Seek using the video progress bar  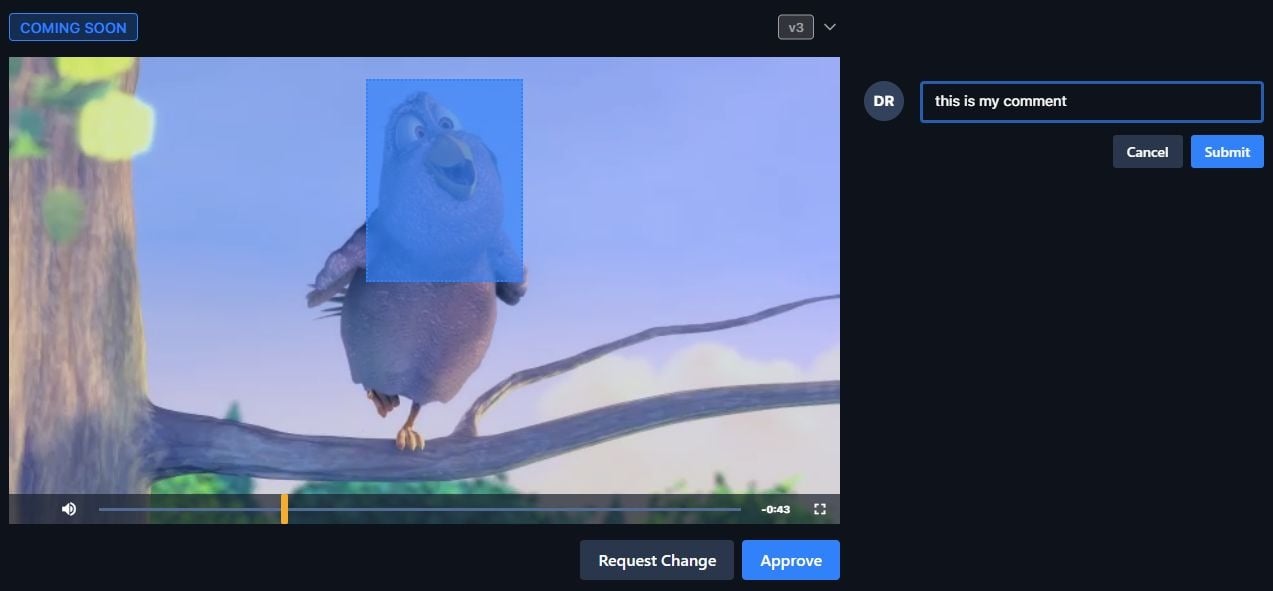click(420, 509)
